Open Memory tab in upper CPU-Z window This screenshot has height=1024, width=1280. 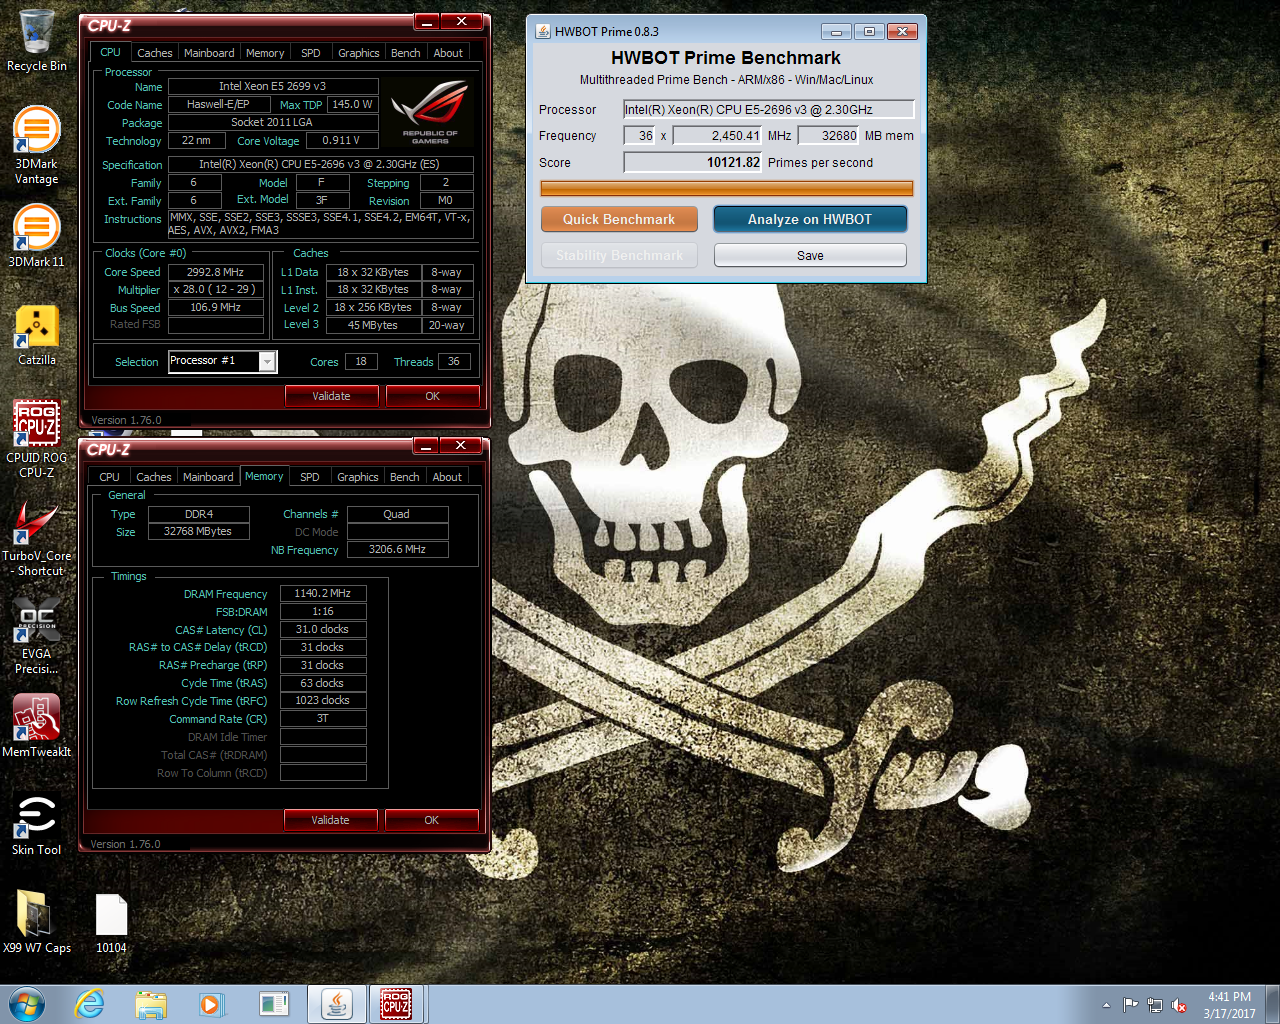click(x=265, y=53)
